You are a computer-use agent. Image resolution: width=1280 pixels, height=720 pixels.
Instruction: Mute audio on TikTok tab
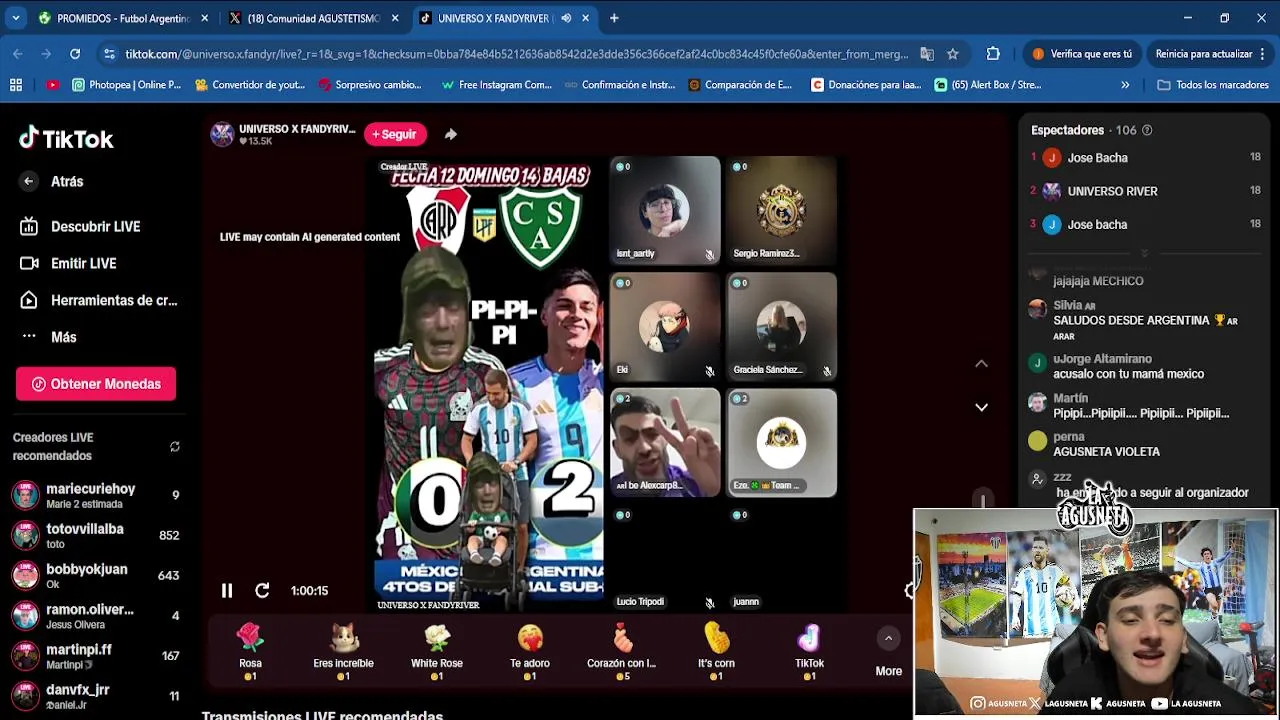tap(566, 18)
